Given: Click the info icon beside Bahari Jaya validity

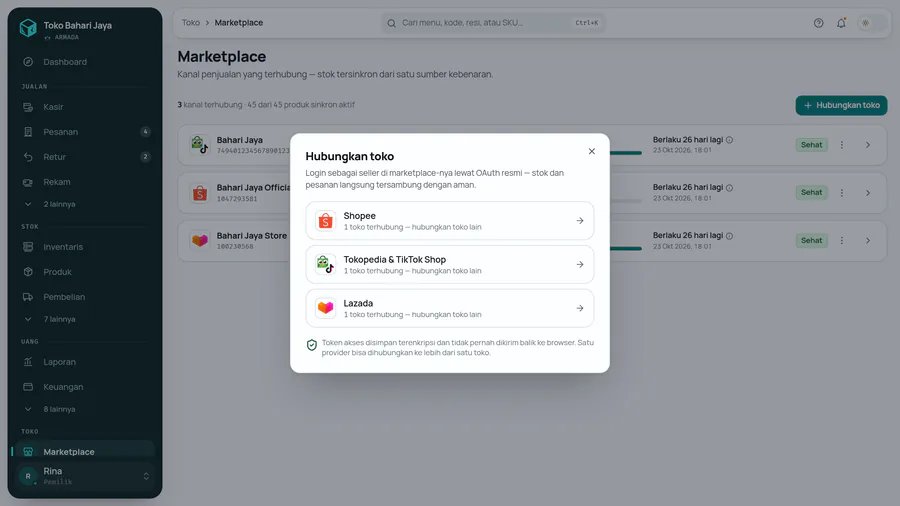Looking at the screenshot, I should [730, 140].
